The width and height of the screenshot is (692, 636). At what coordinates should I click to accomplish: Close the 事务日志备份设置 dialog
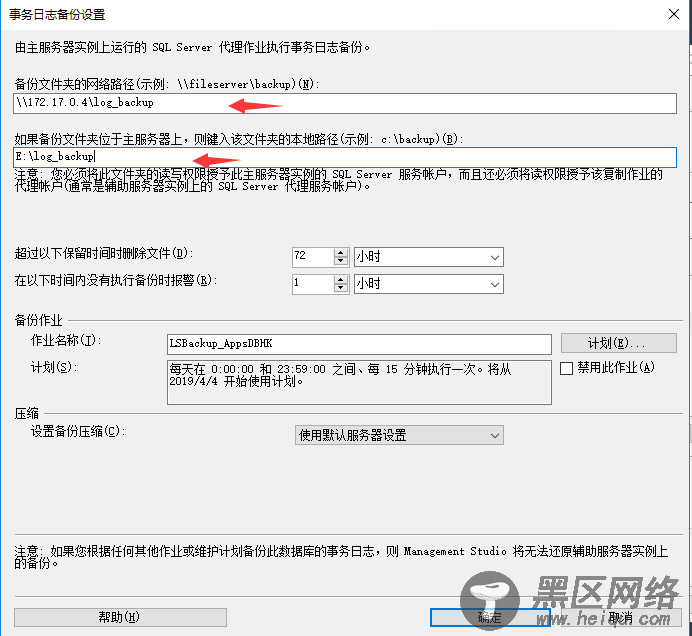[674, 14]
